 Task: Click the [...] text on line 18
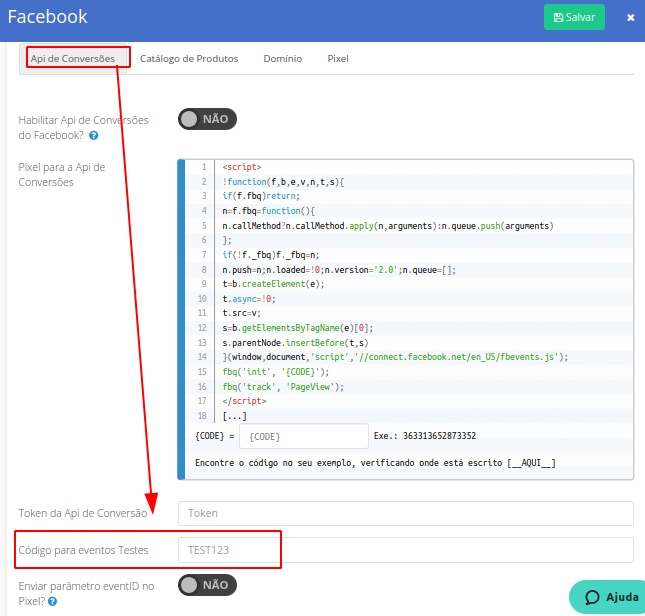point(234,416)
